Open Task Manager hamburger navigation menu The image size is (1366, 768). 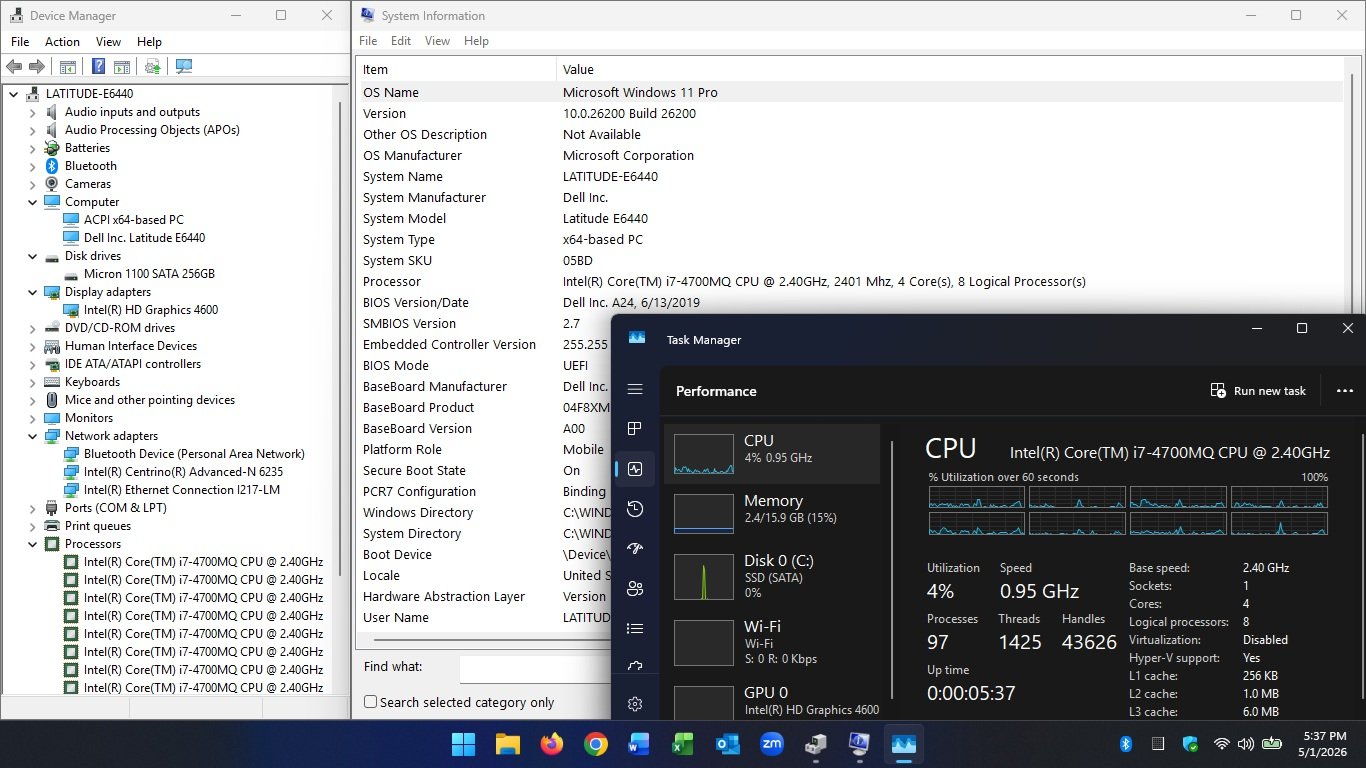click(635, 389)
